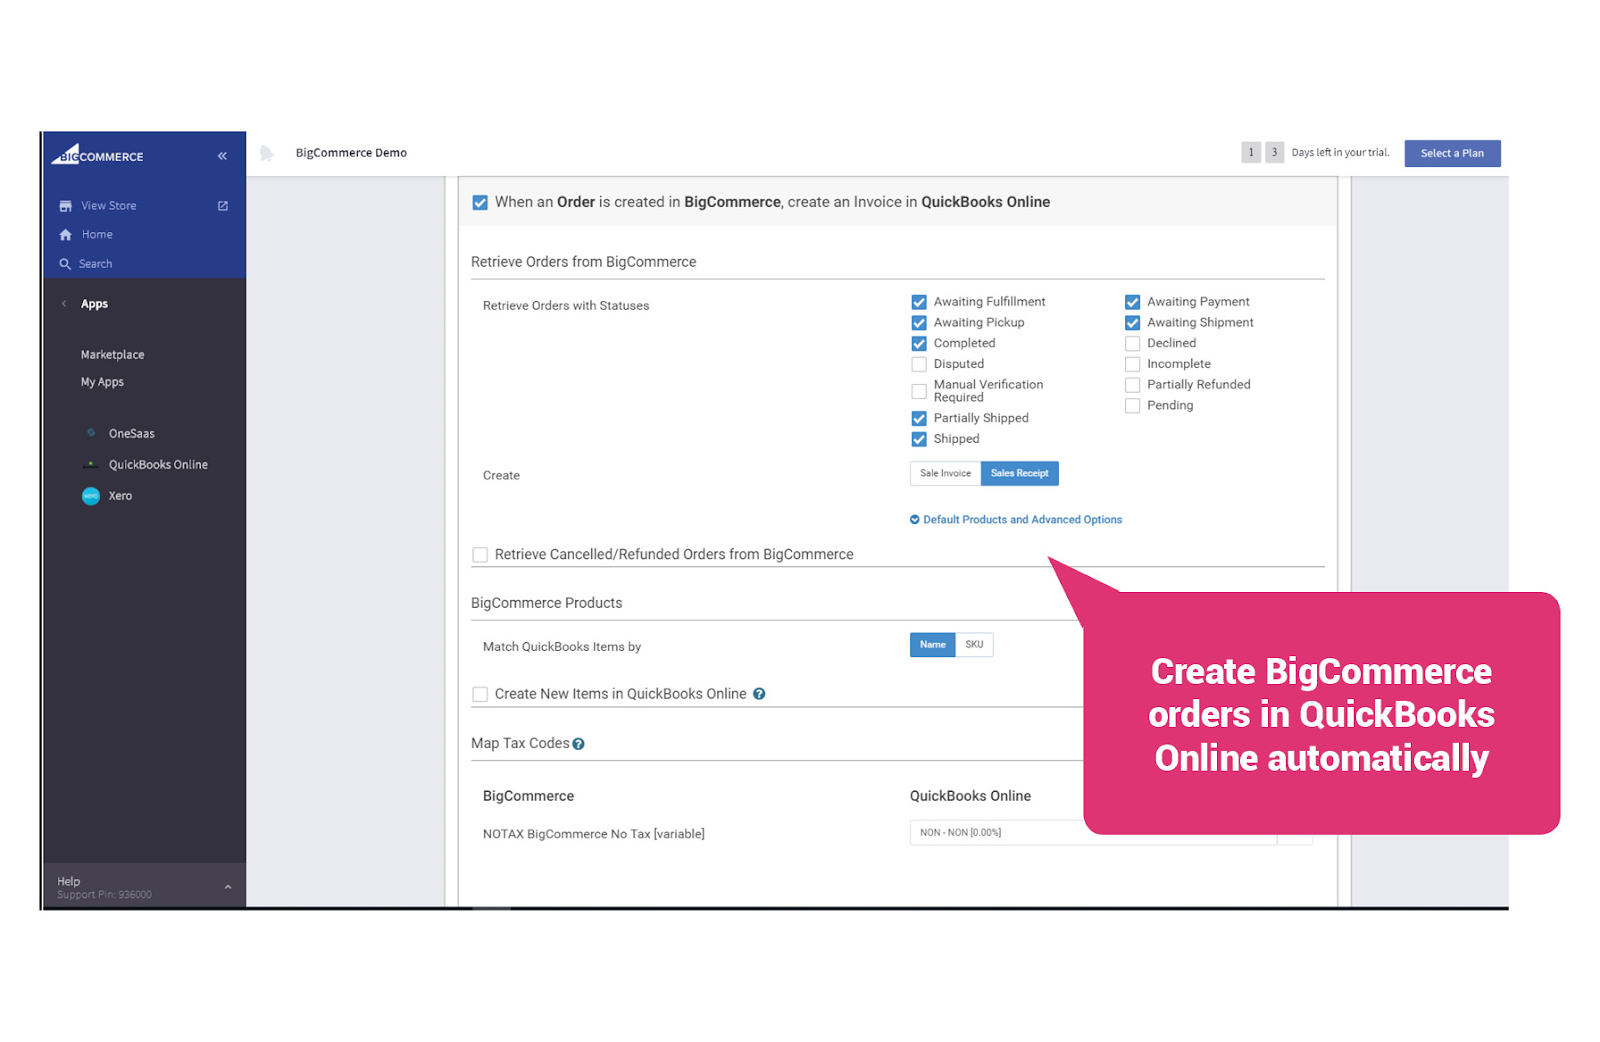This screenshot has height=1042, width=1600.
Task: Open Default Products and Advanced Options link
Action: coord(1022,520)
